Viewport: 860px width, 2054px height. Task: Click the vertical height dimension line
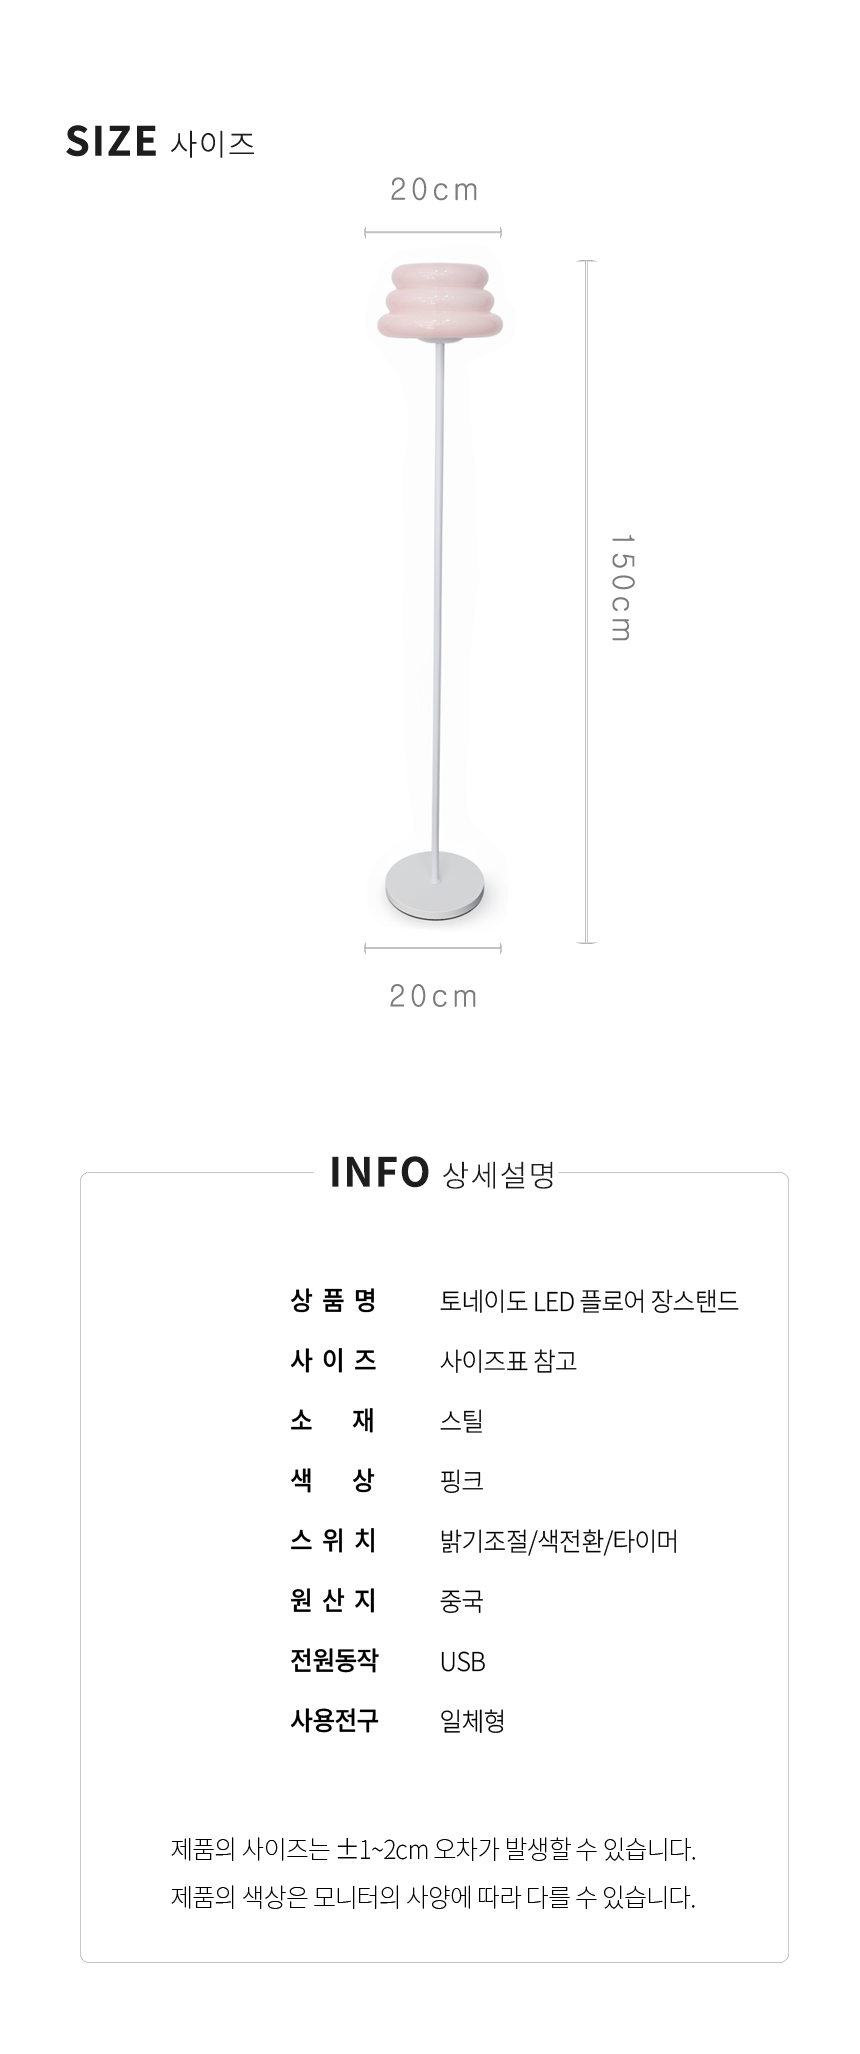(x=587, y=601)
